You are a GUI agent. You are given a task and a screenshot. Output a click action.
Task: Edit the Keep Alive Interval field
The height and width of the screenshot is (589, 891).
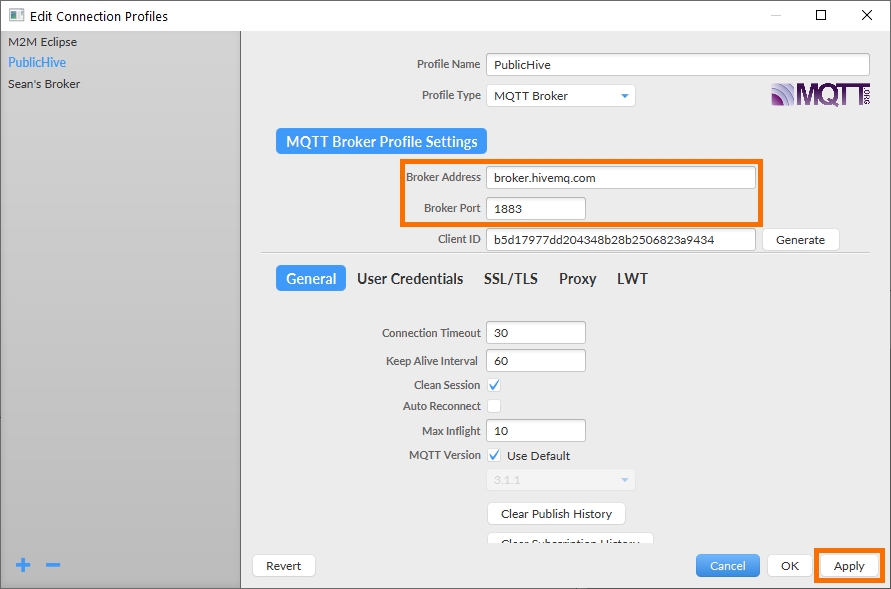tap(536, 361)
